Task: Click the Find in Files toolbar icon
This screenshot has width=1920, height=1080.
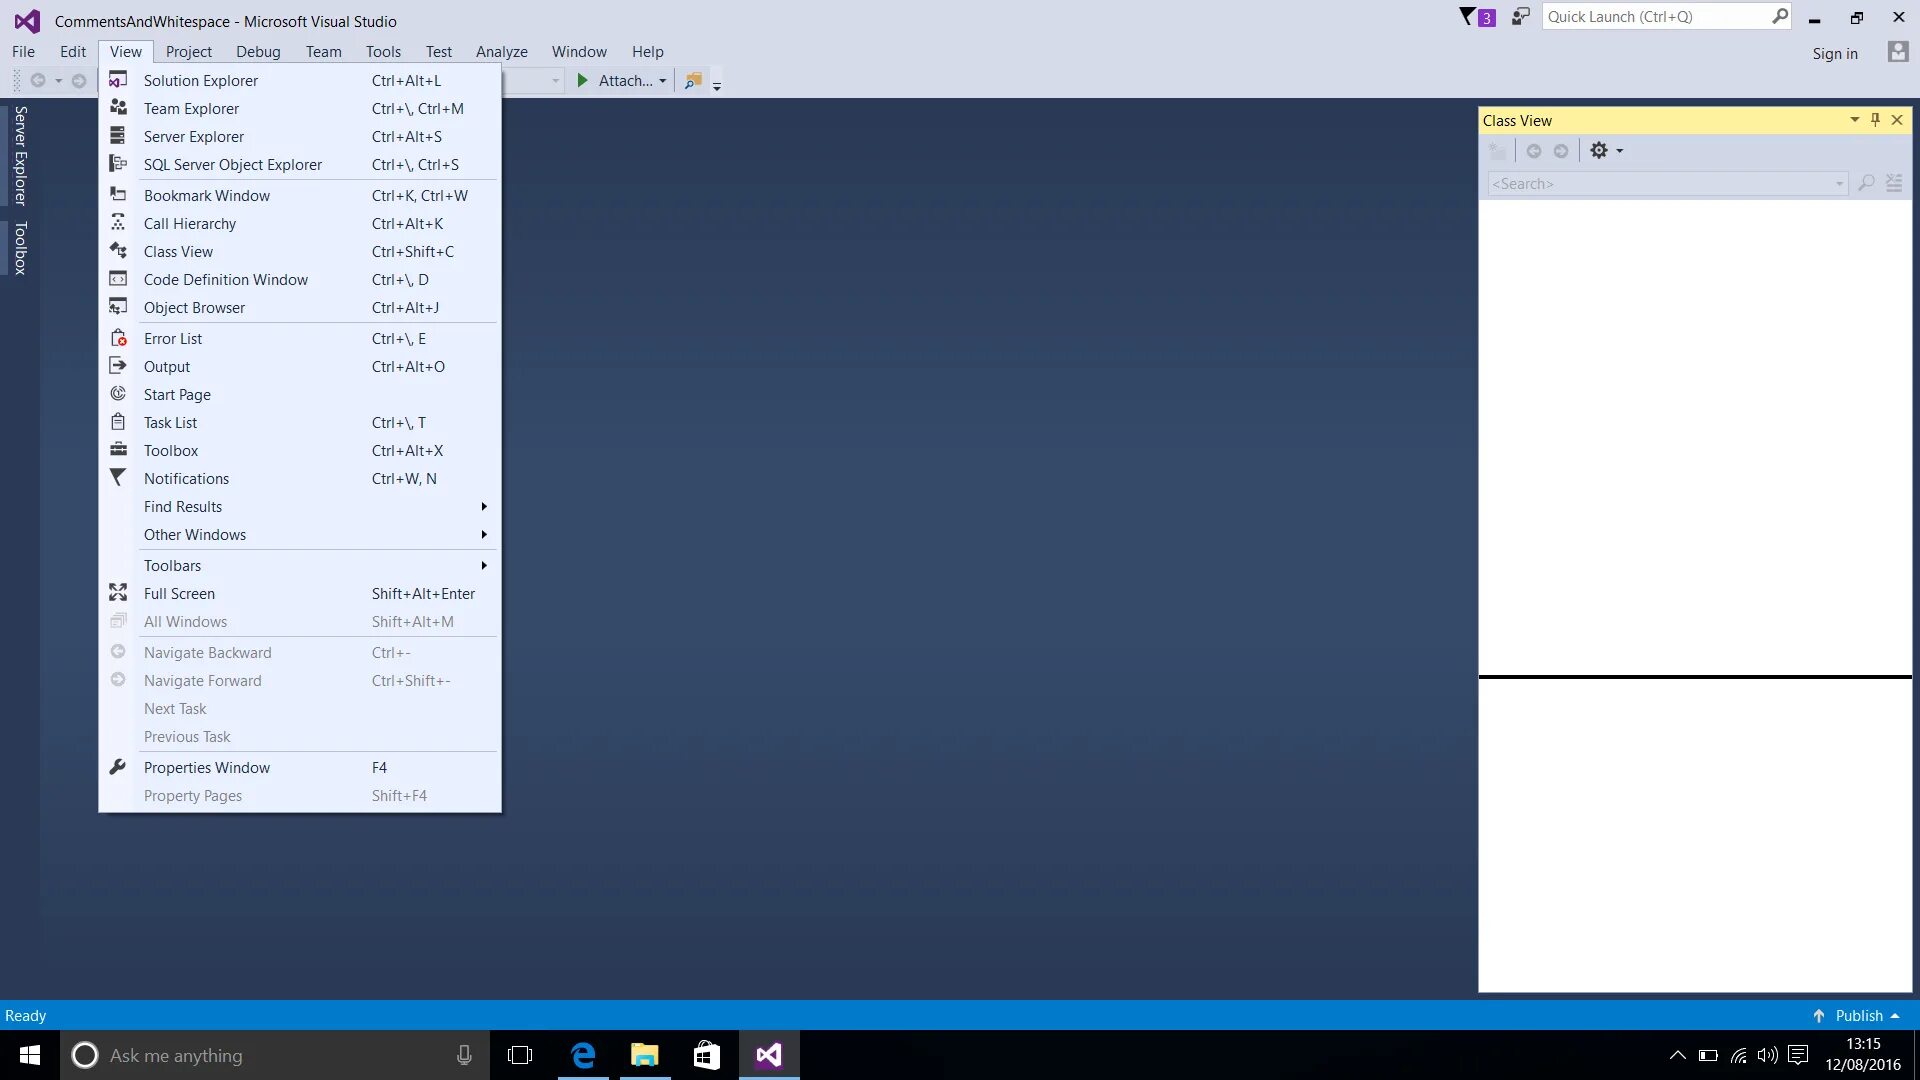Action: [693, 81]
